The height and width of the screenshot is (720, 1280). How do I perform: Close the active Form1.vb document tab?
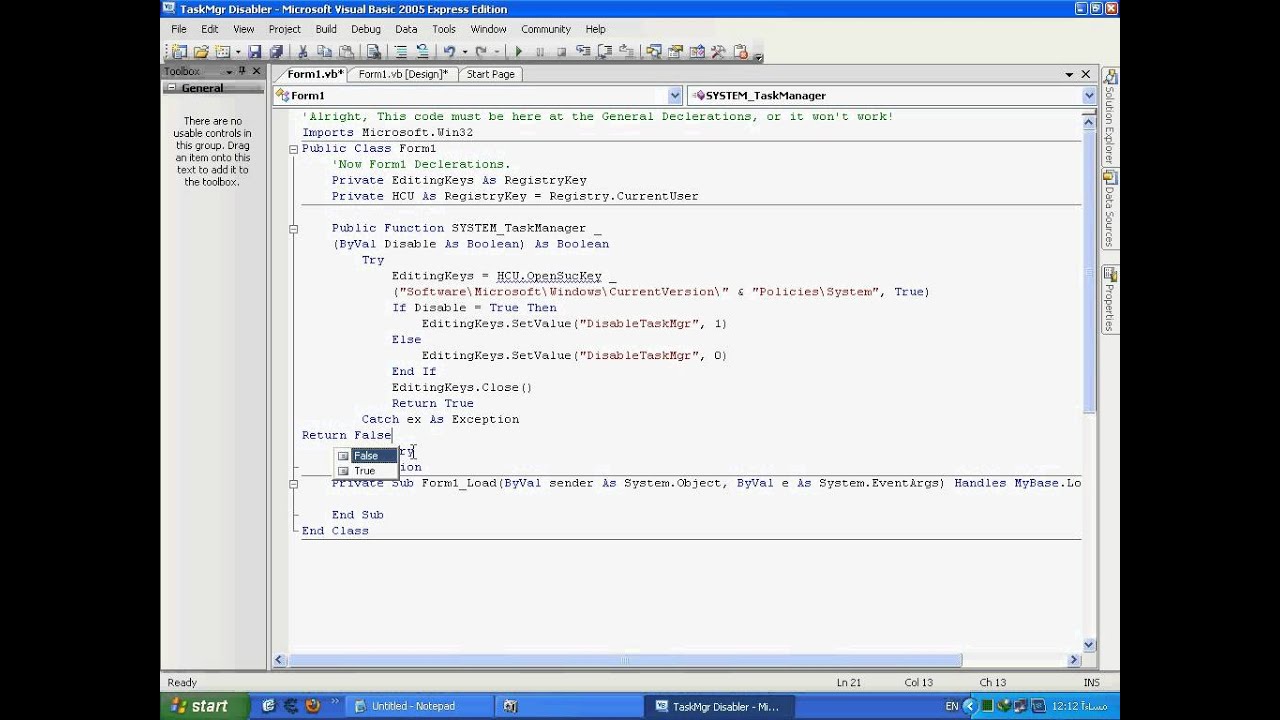(x=1086, y=74)
